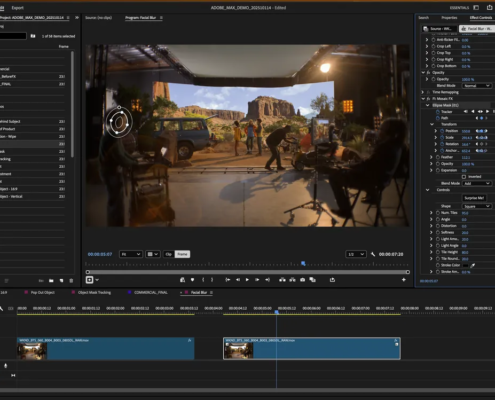Toggle the Inverted checkbox

coord(464,177)
